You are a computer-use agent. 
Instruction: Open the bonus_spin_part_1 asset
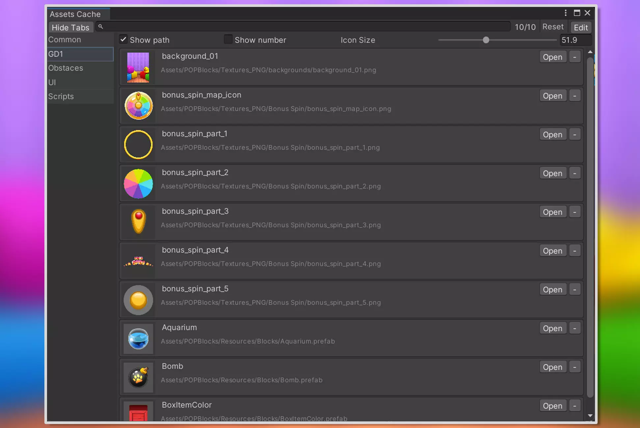point(552,134)
